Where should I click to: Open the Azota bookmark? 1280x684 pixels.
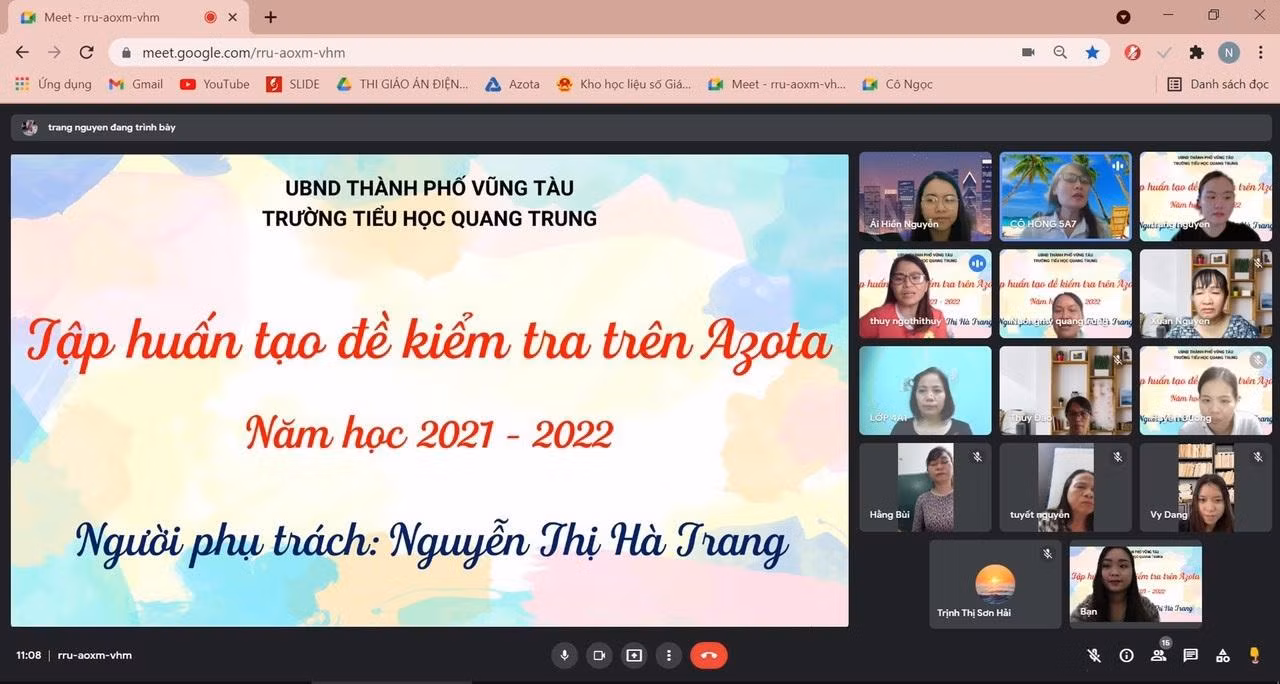(x=513, y=84)
